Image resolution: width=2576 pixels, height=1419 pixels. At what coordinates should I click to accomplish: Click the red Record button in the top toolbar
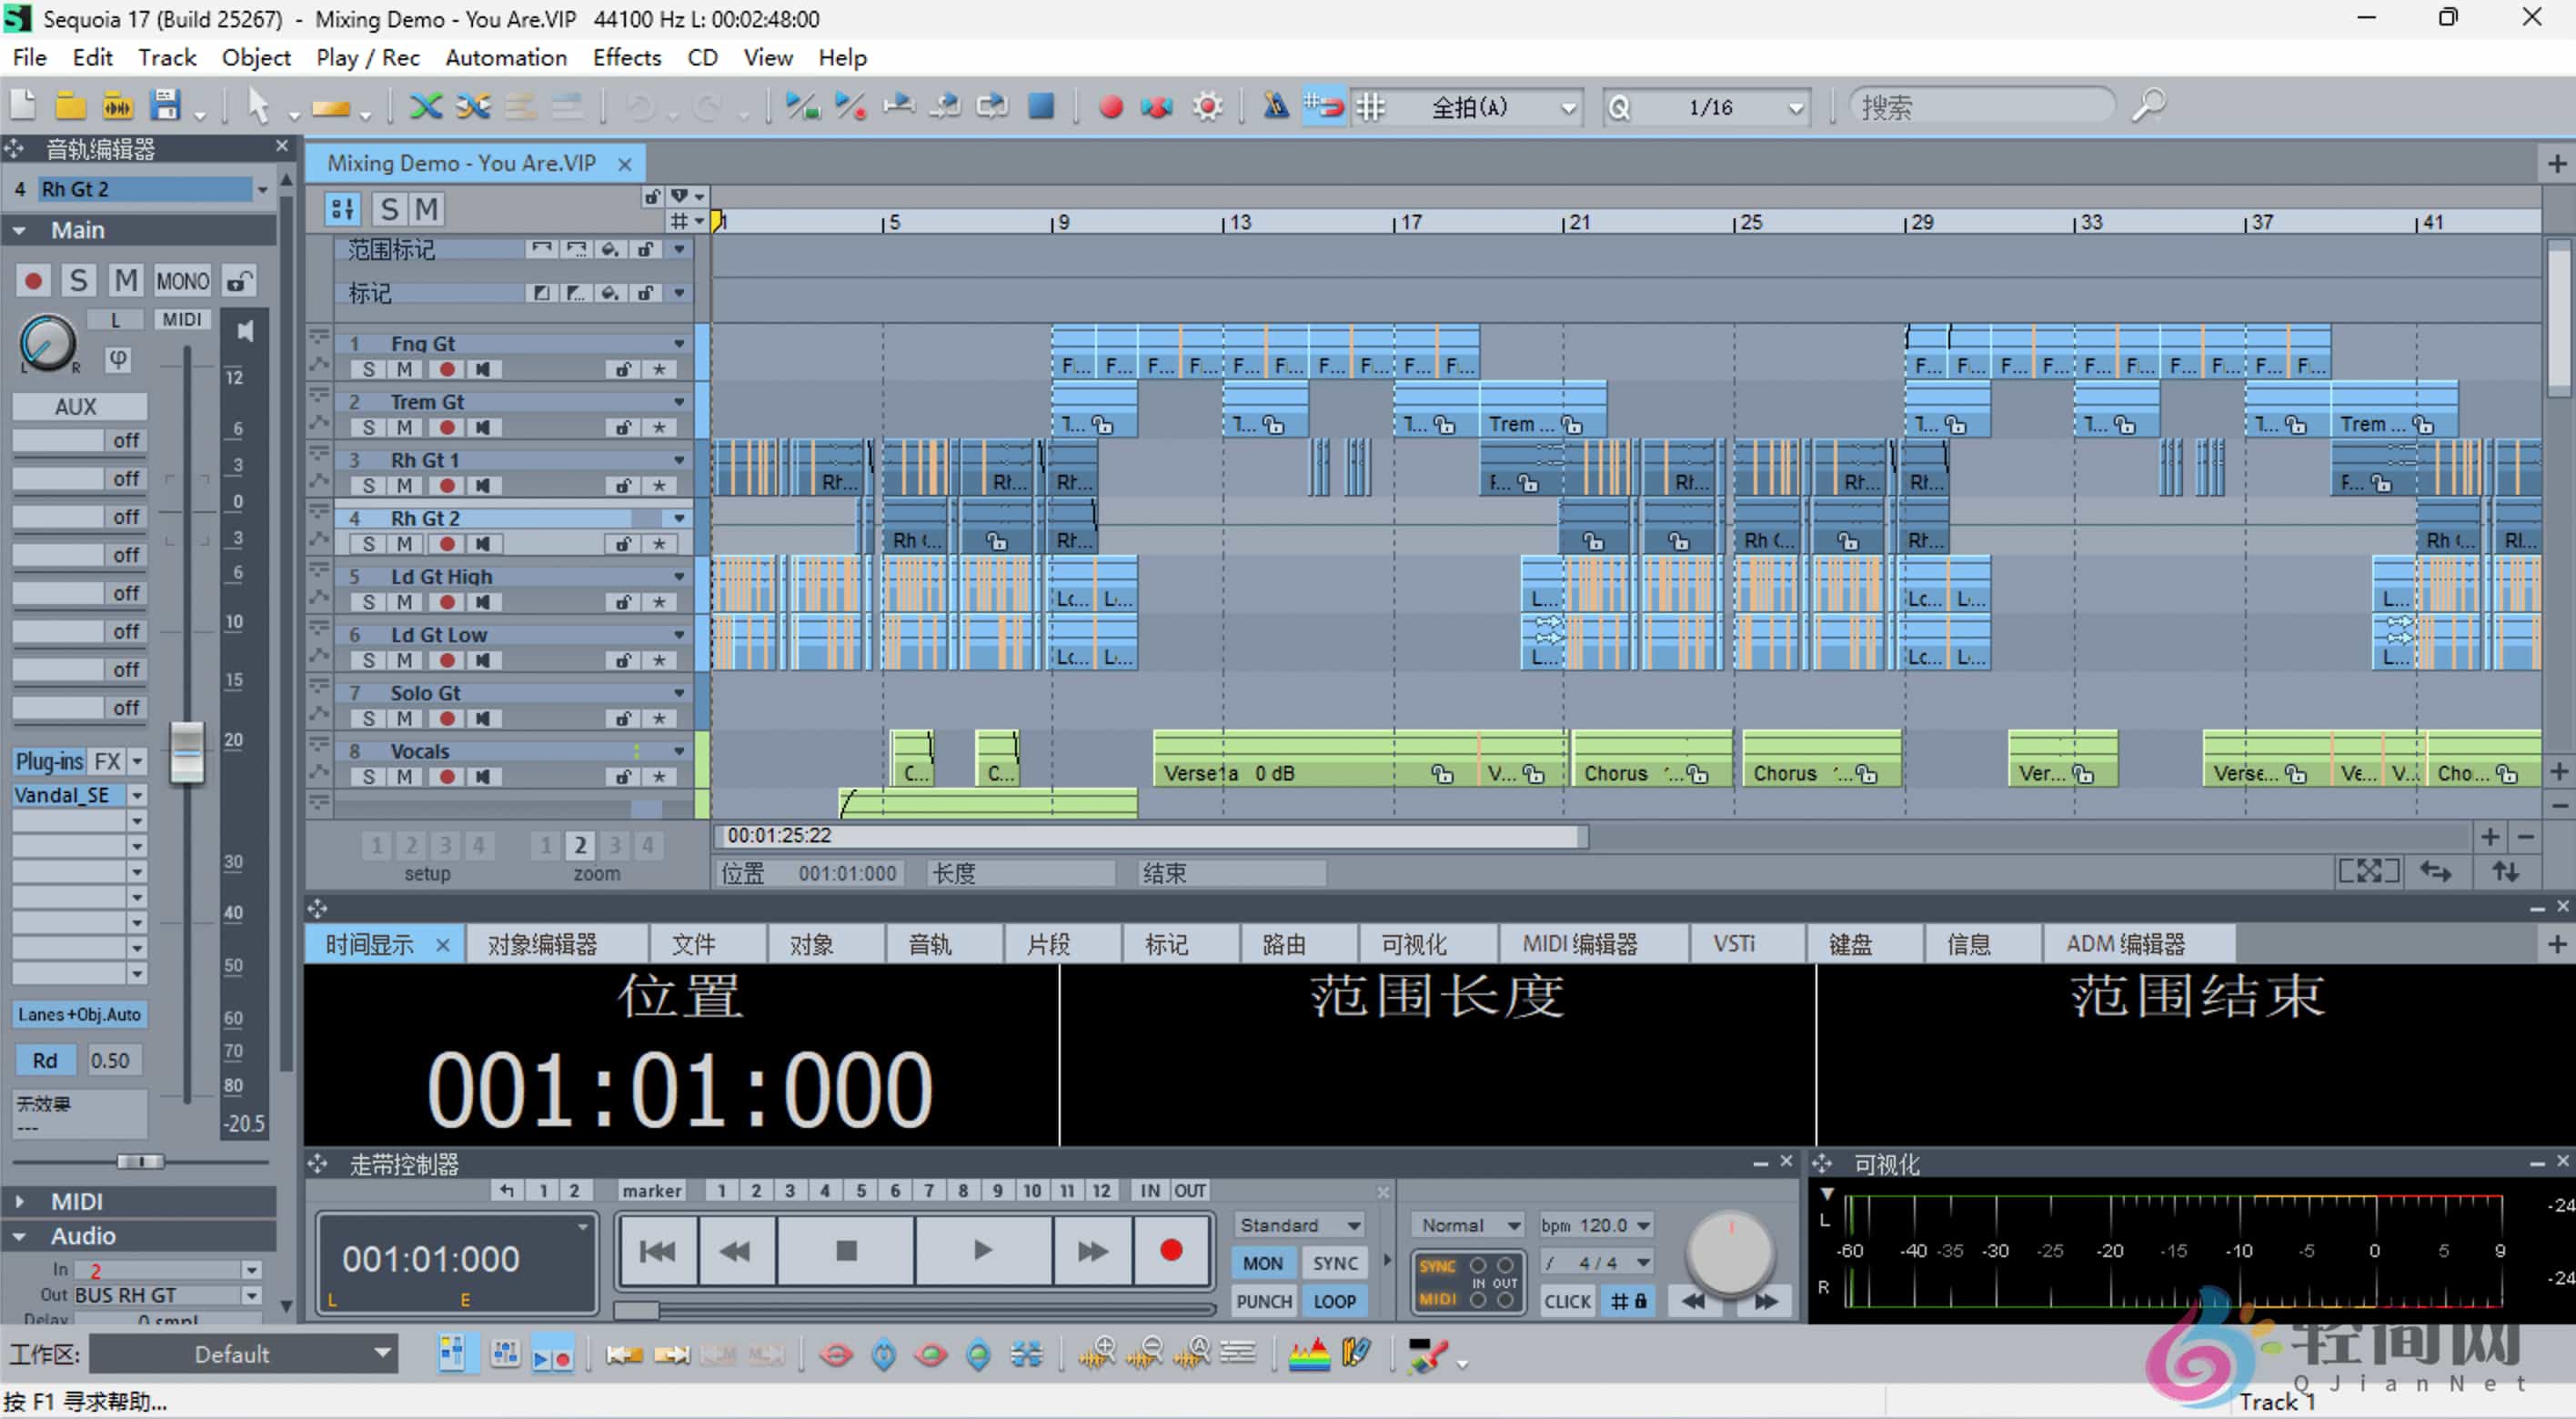pos(1110,106)
